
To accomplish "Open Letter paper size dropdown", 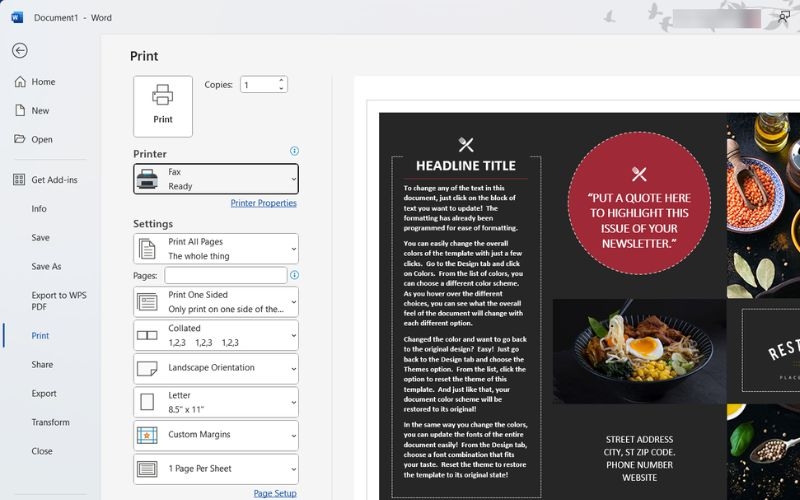I will click(216, 402).
